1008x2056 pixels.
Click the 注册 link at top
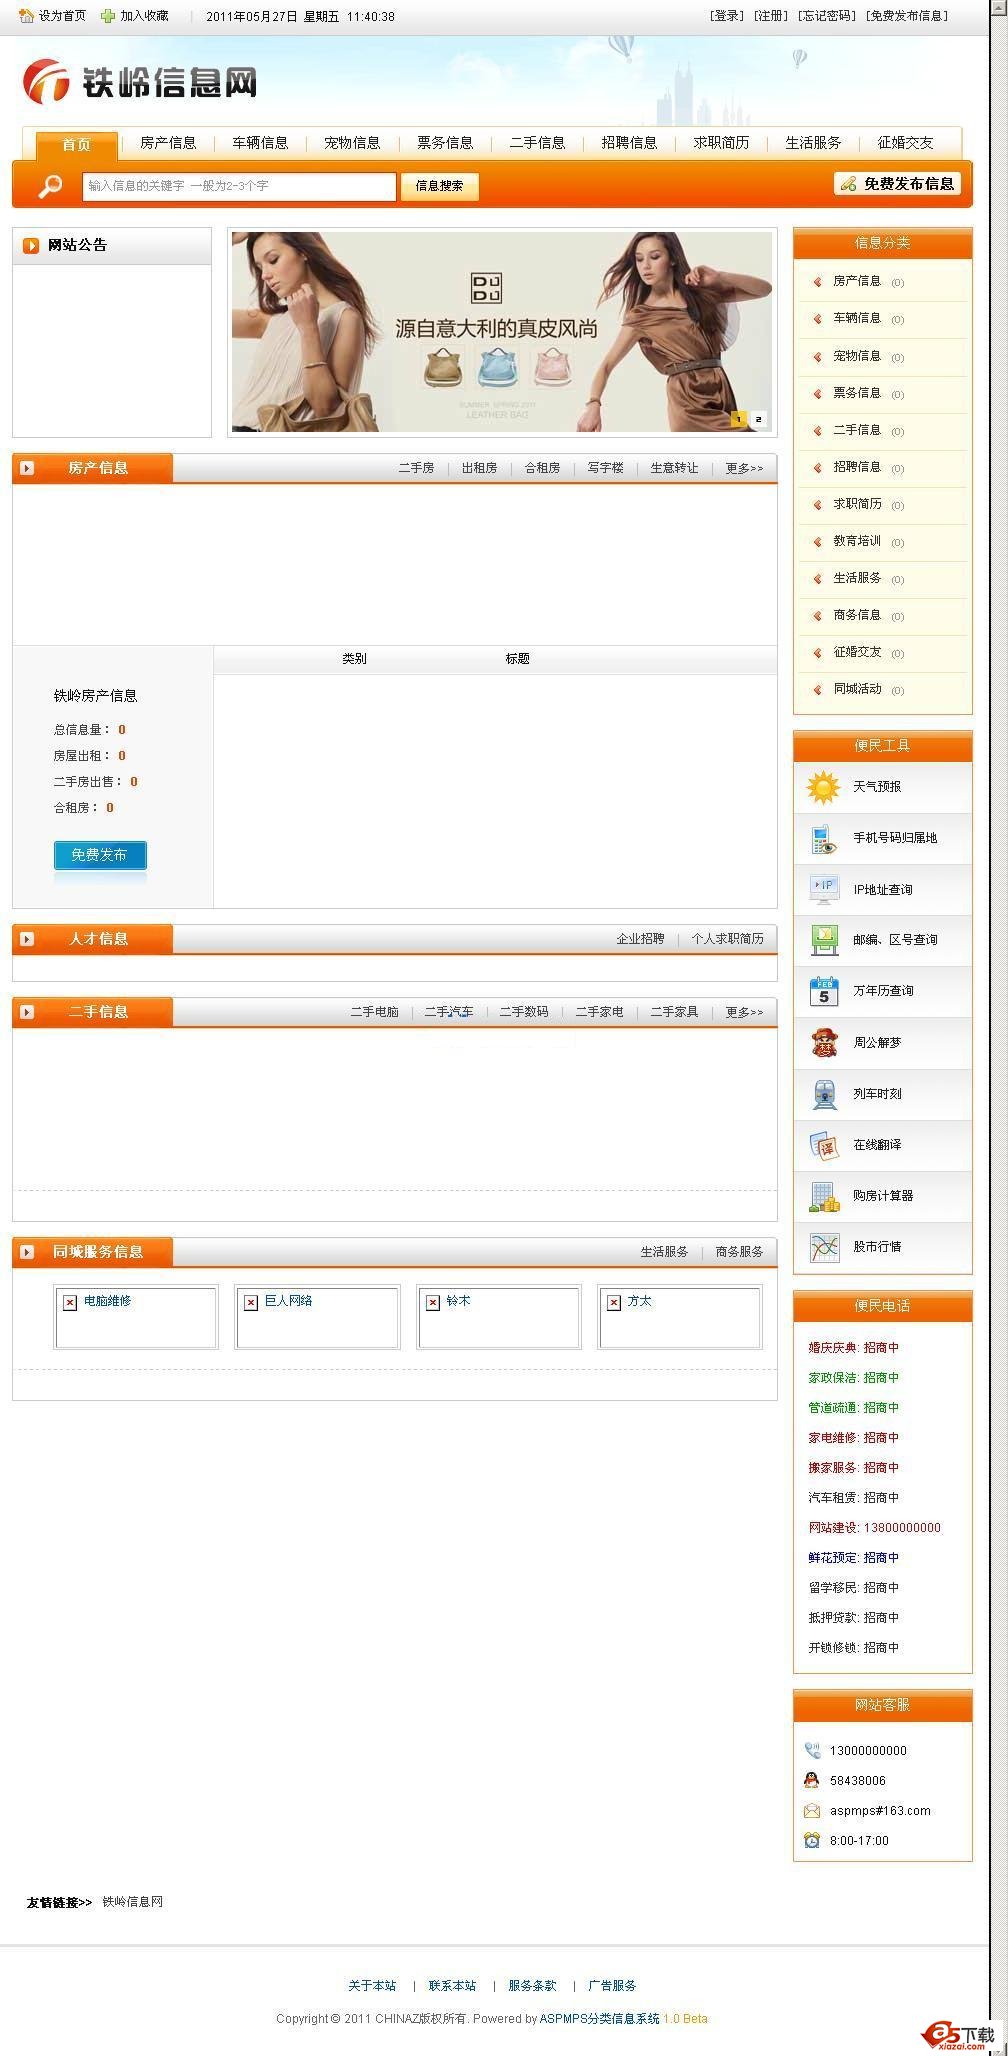pyautogui.click(x=770, y=16)
